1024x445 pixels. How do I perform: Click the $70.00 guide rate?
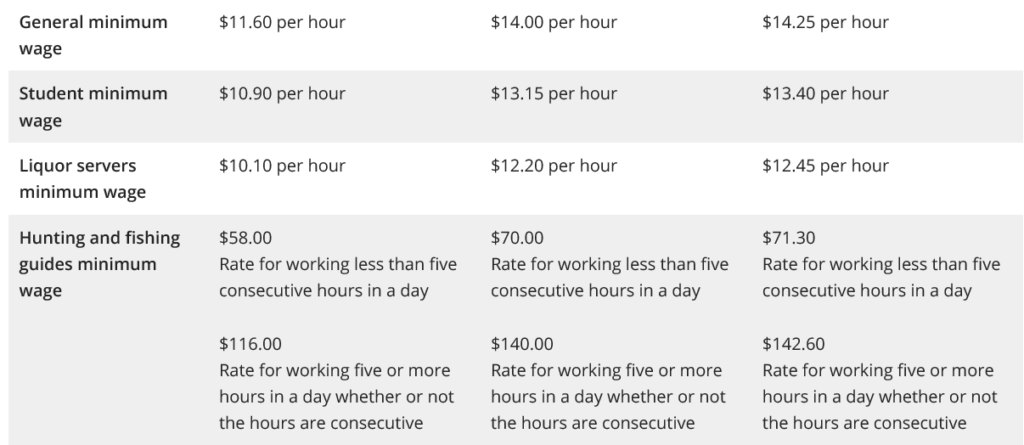(x=517, y=238)
